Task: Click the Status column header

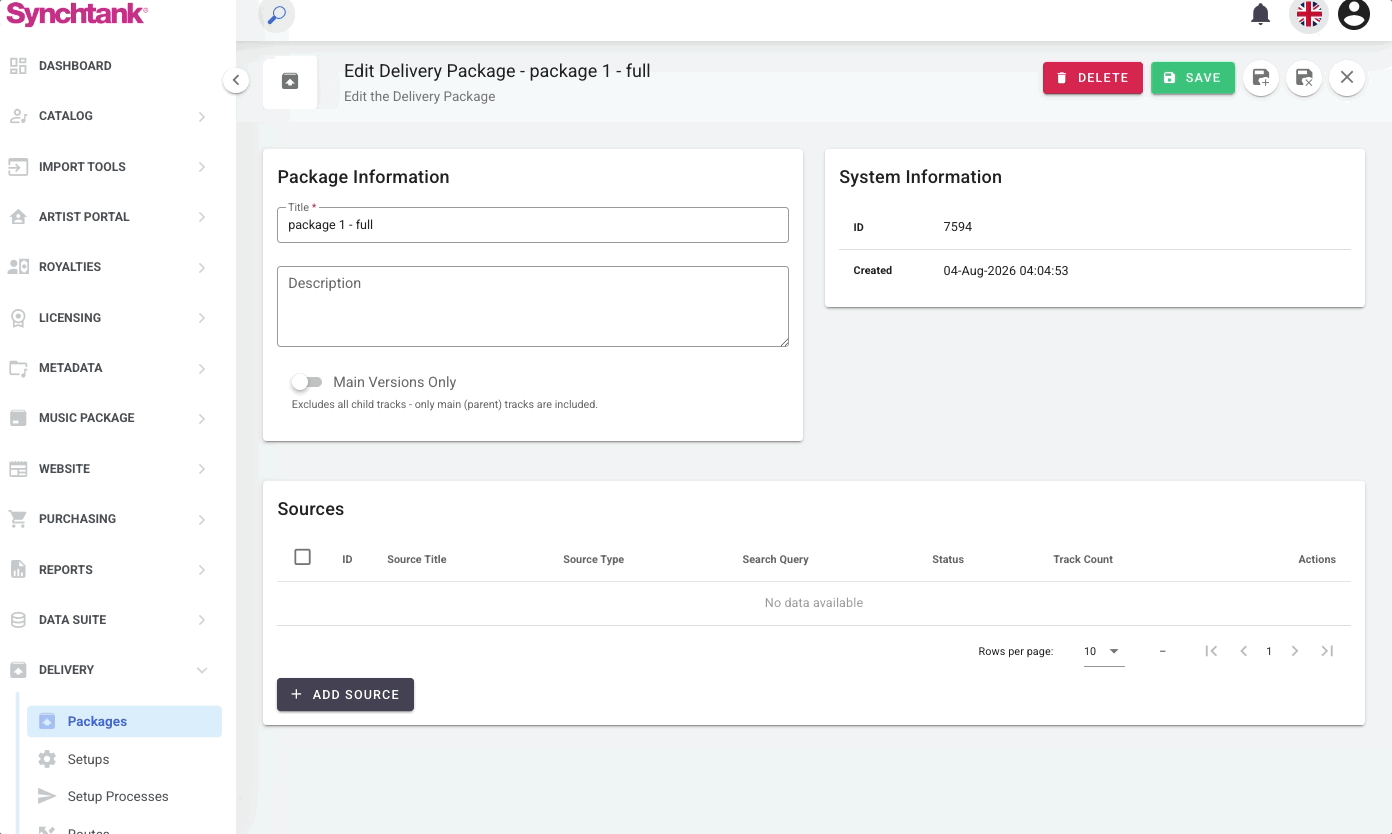Action: pos(948,559)
